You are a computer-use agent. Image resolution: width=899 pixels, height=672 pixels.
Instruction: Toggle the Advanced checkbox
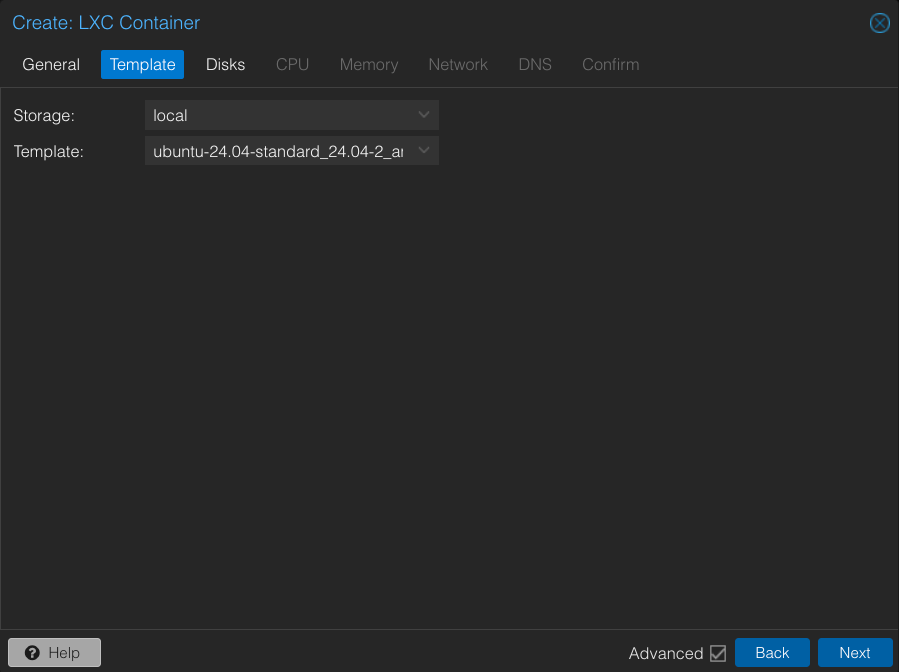(x=717, y=653)
